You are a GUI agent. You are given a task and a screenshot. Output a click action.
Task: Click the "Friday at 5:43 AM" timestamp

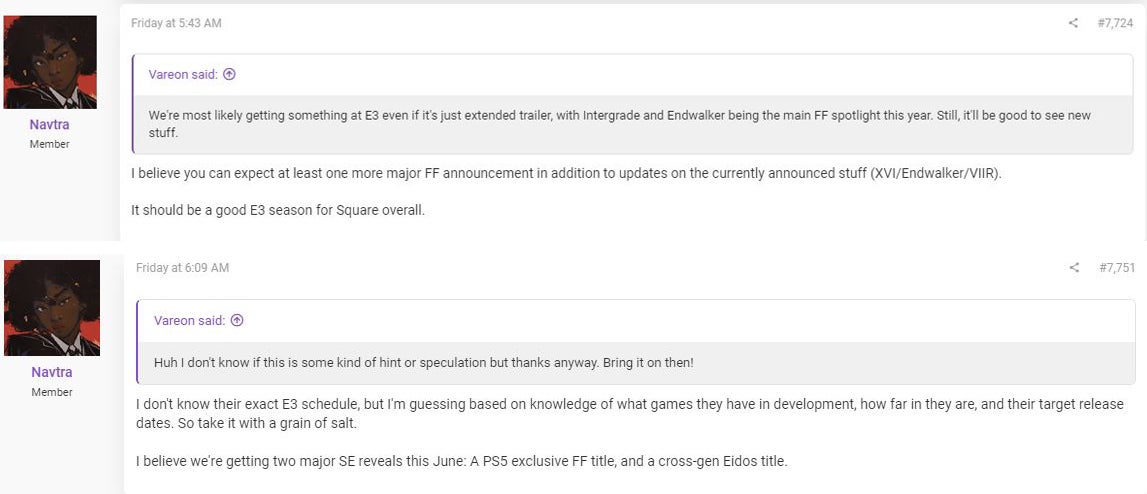click(176, 23)
